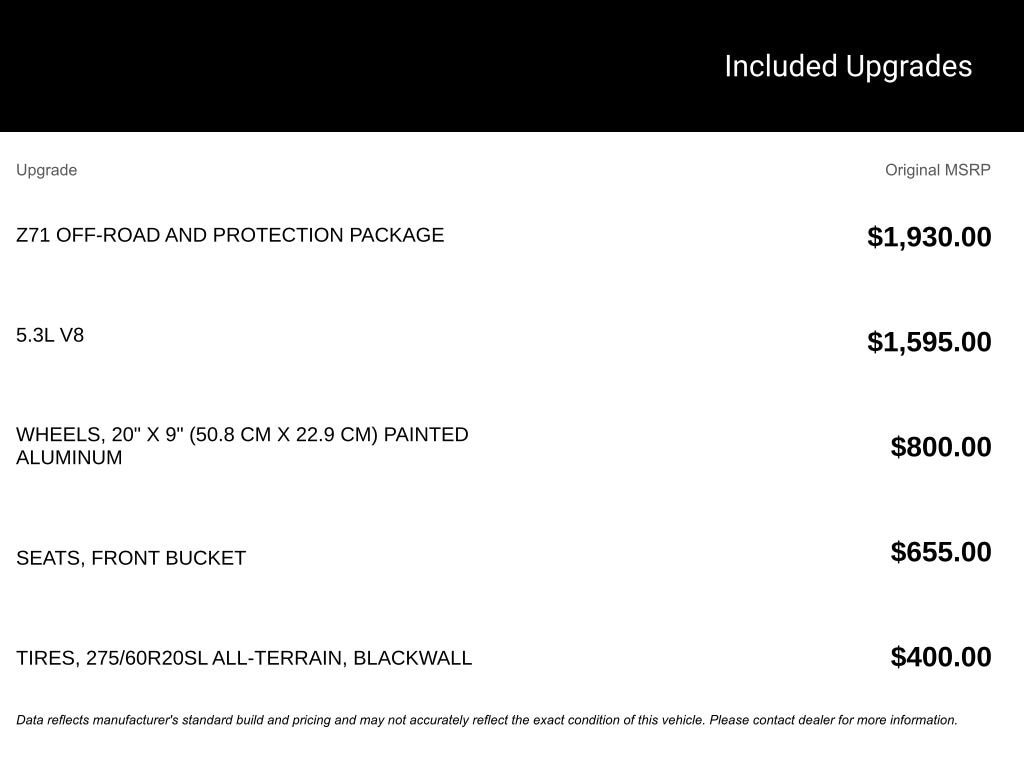Screen dimensions: 1024x768
Task: Click the $1,595.00 engine price
Action: [929, 342]
